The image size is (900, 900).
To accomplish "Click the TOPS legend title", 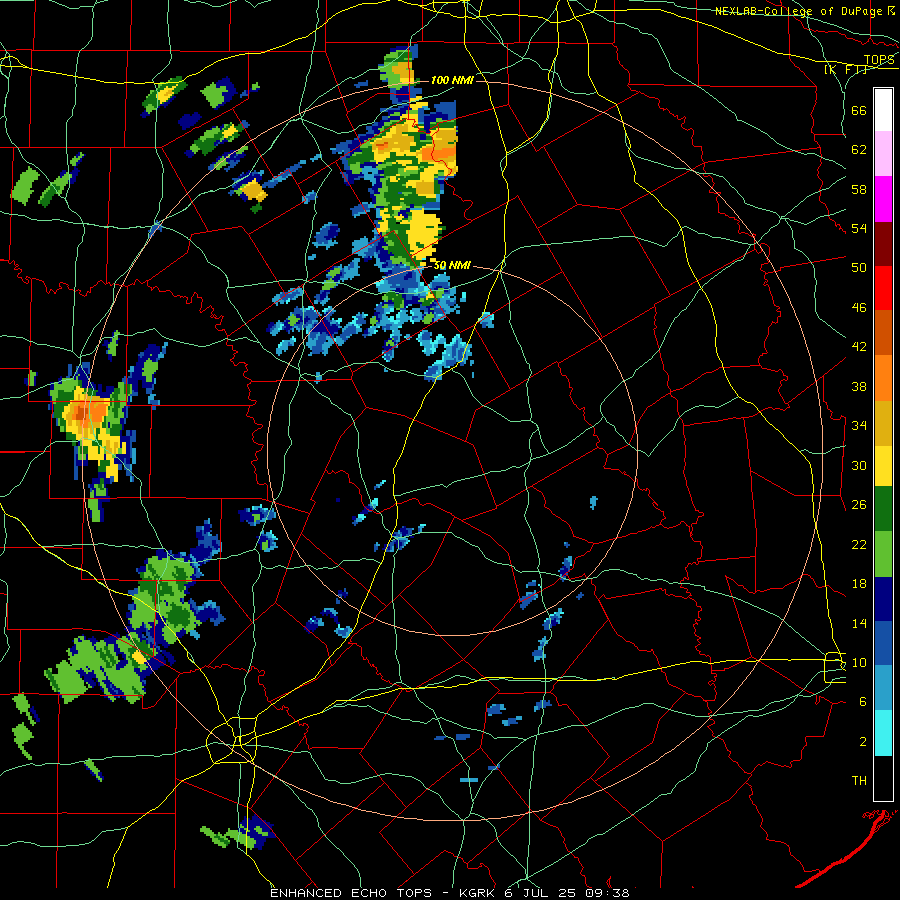I will [879, 59].
